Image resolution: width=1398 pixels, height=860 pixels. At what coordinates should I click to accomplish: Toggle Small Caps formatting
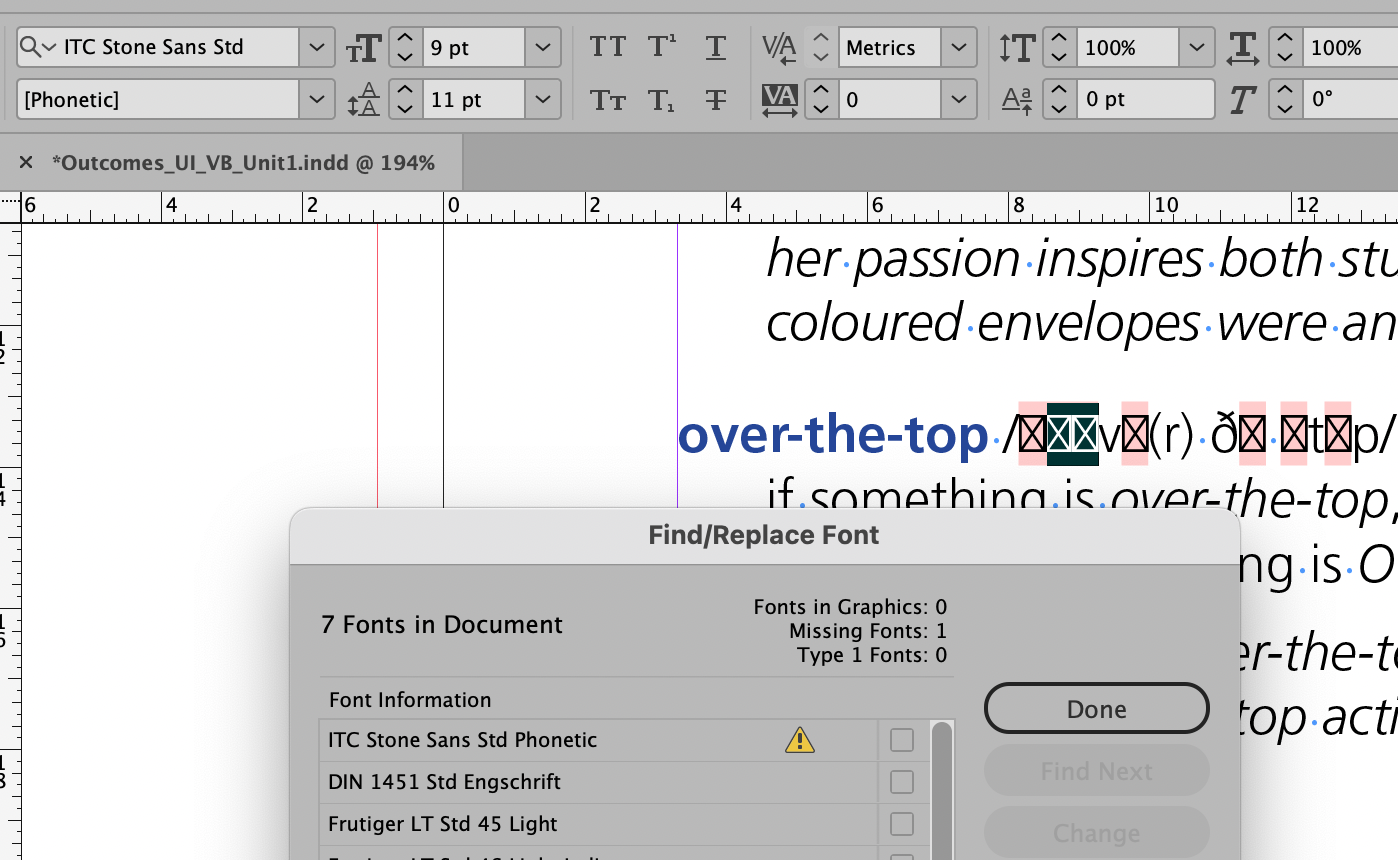(607, 99)
